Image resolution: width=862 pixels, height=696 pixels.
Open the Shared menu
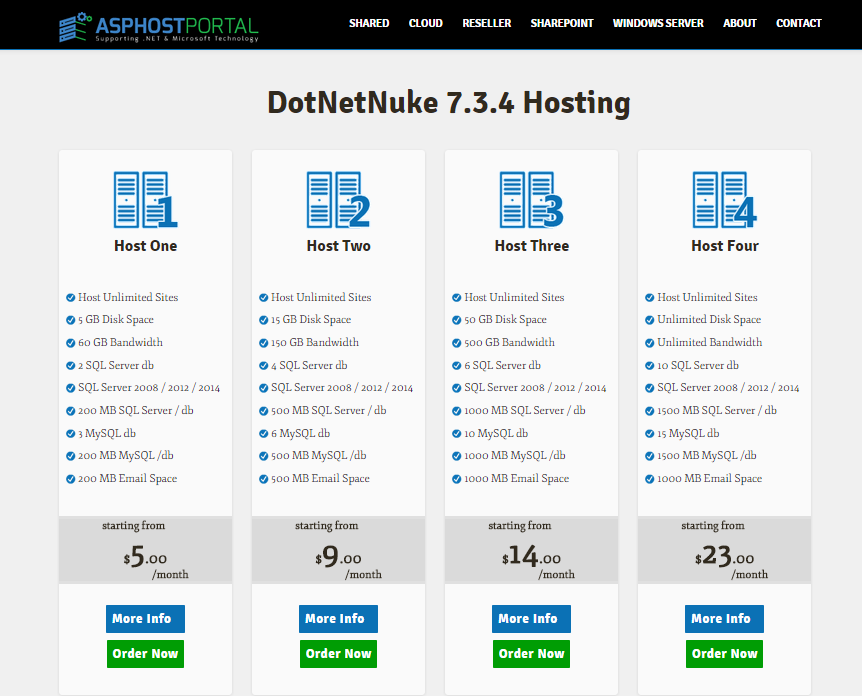point(369,23)
